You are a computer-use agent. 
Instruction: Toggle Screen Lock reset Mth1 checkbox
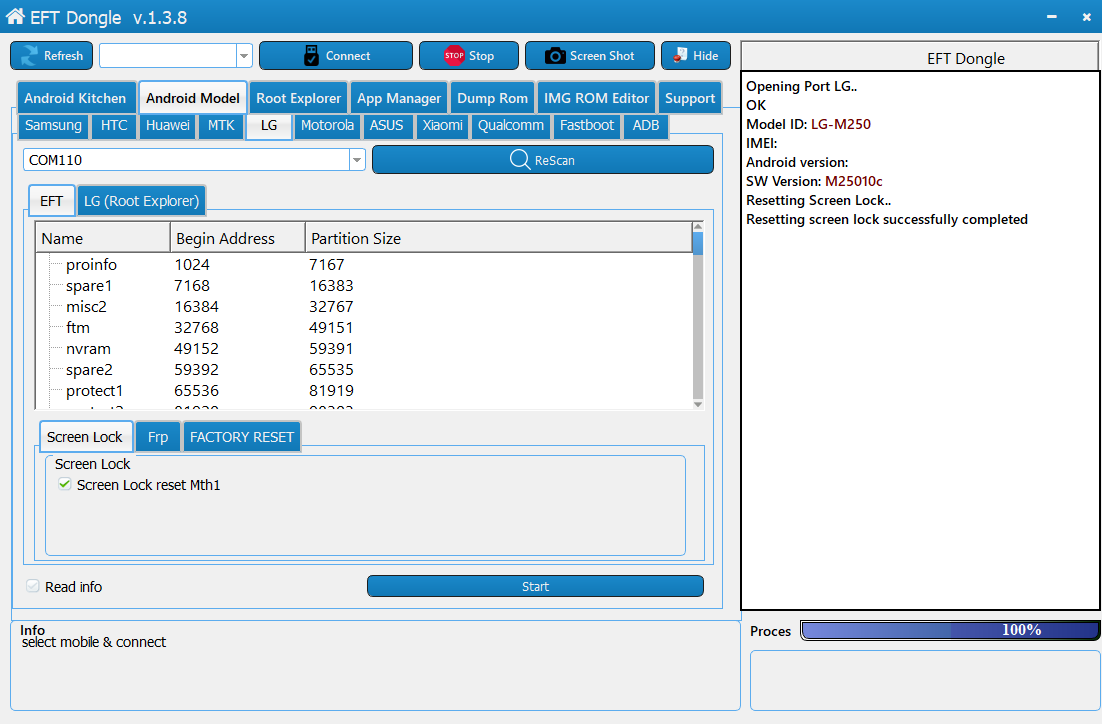[65, 484]
